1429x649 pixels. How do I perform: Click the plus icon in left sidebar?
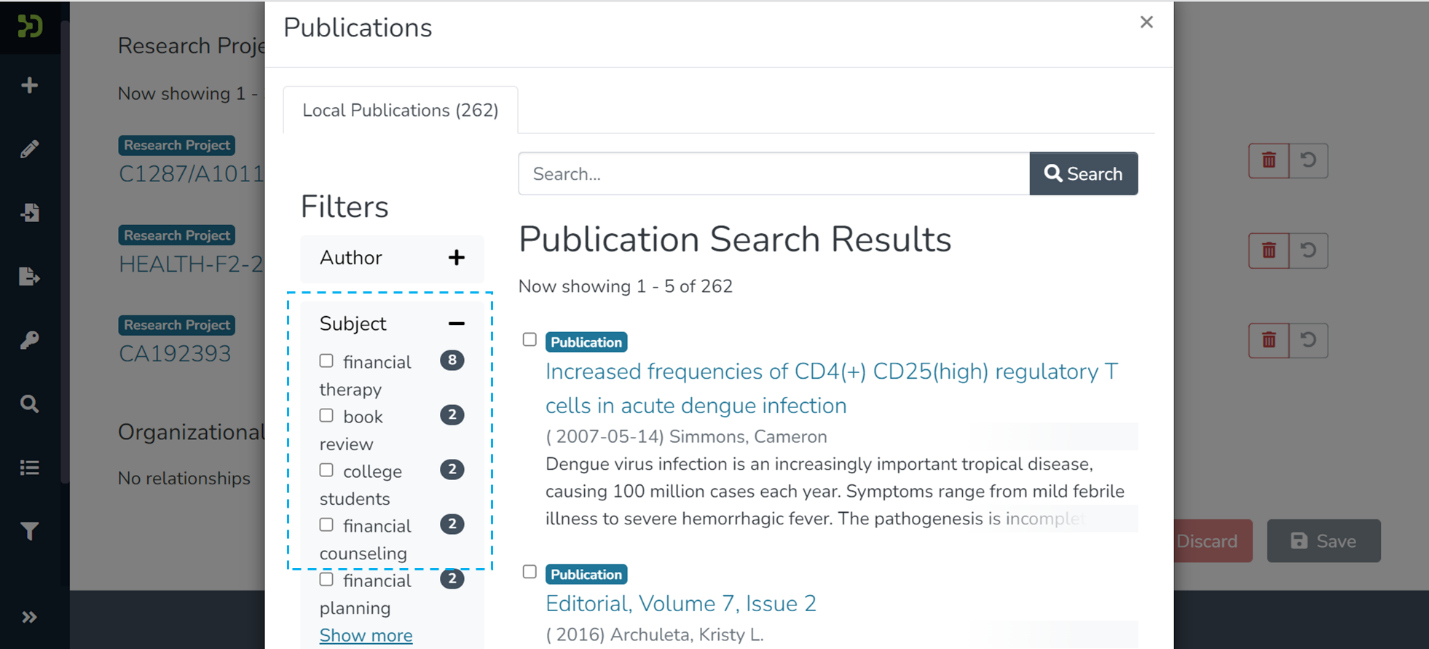30,86
